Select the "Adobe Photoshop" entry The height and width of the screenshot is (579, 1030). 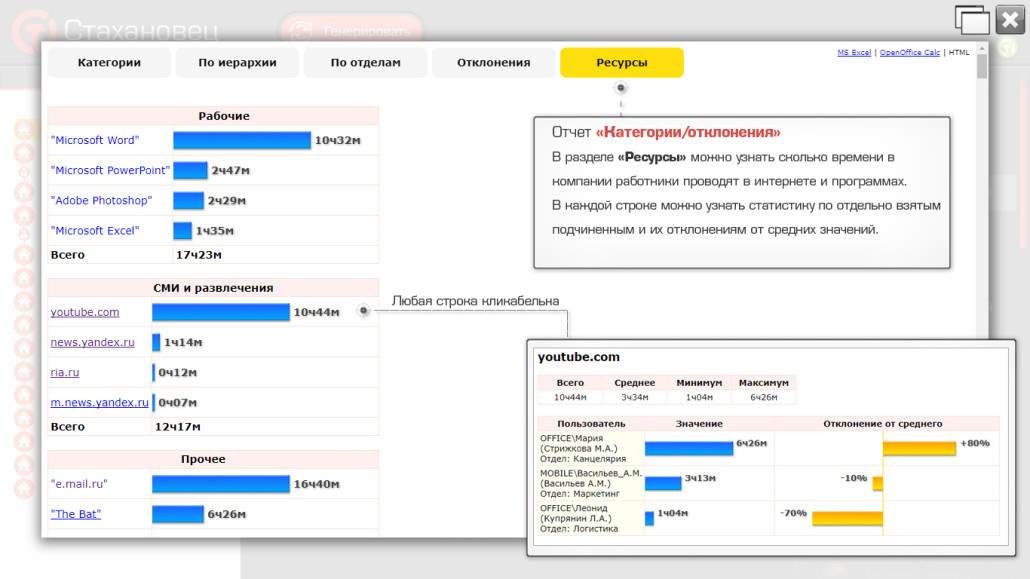(x=101, y=200)
